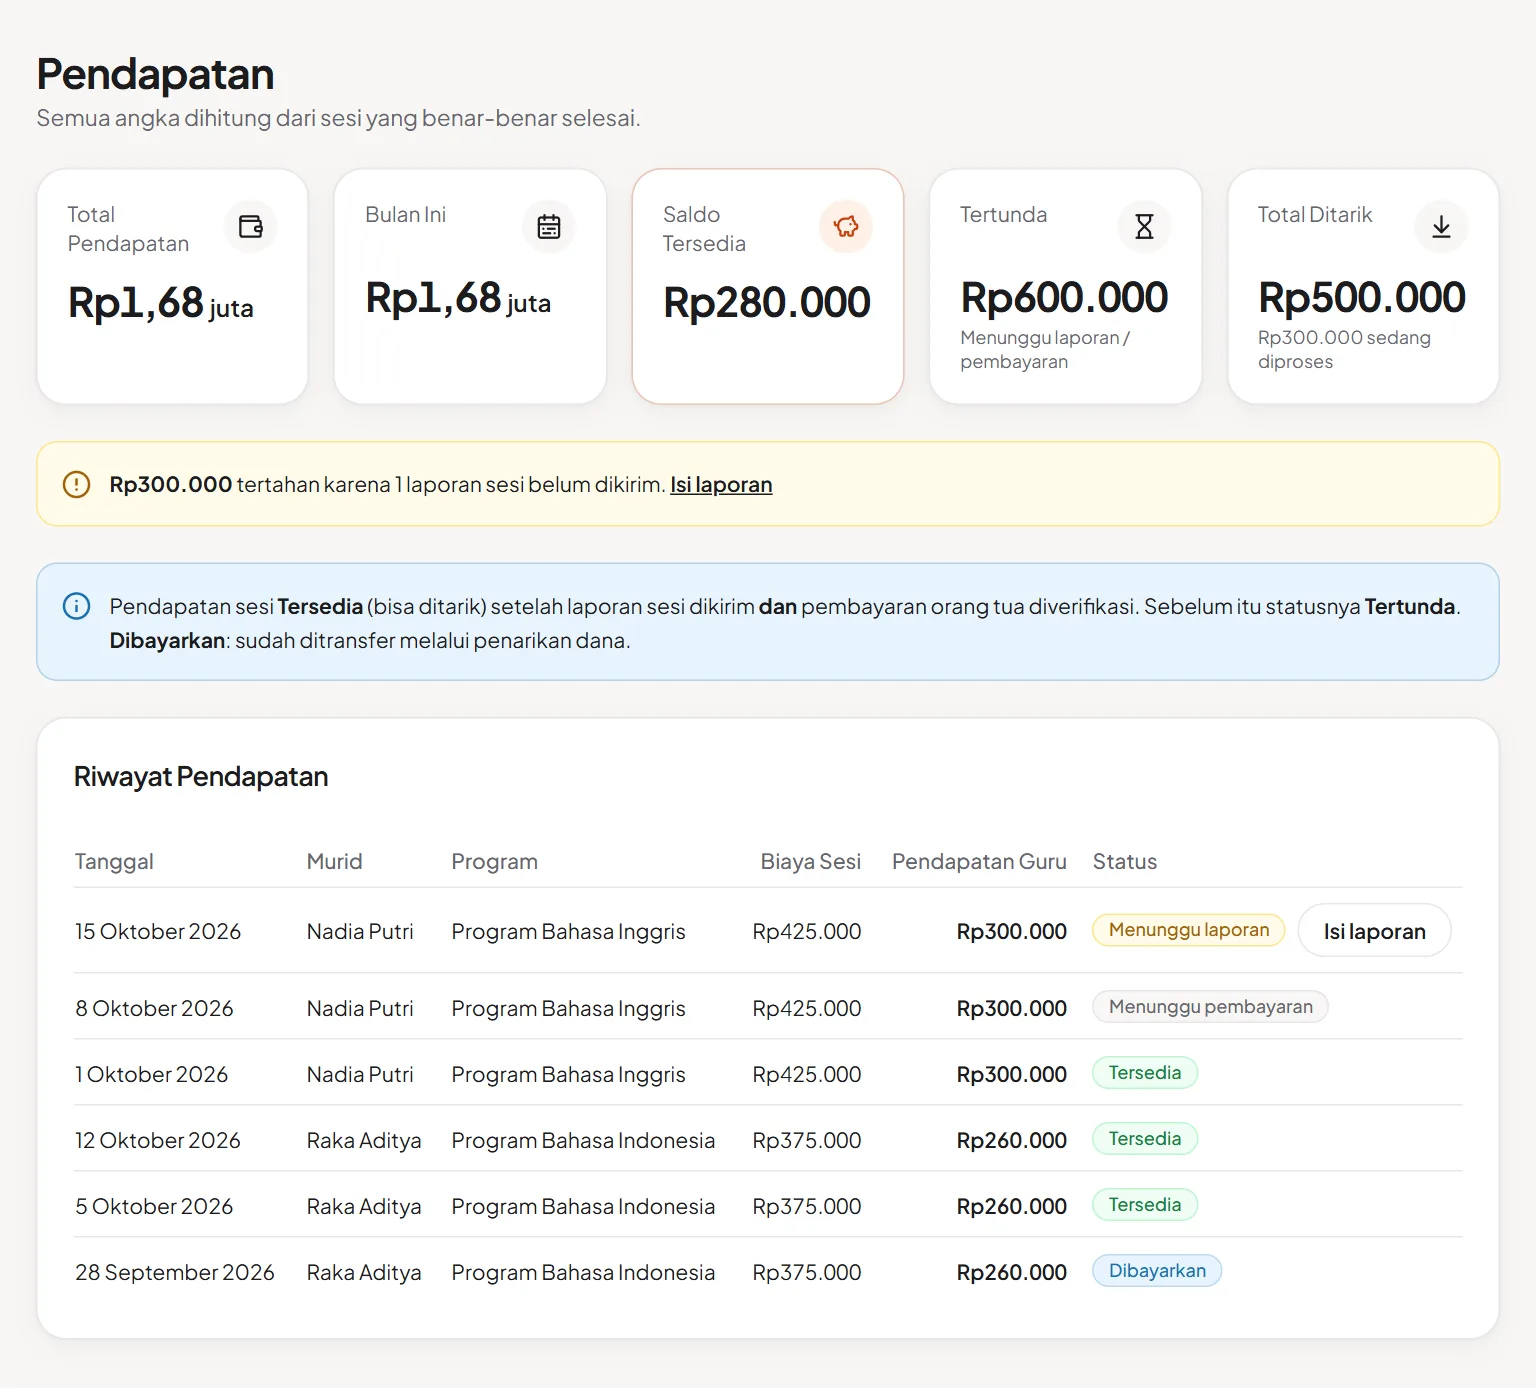Click Nadia Putri in the 1 Oktober row
This screenshot has height=1388, width=1536.
pyautogui.click(x=360, y=1075)
